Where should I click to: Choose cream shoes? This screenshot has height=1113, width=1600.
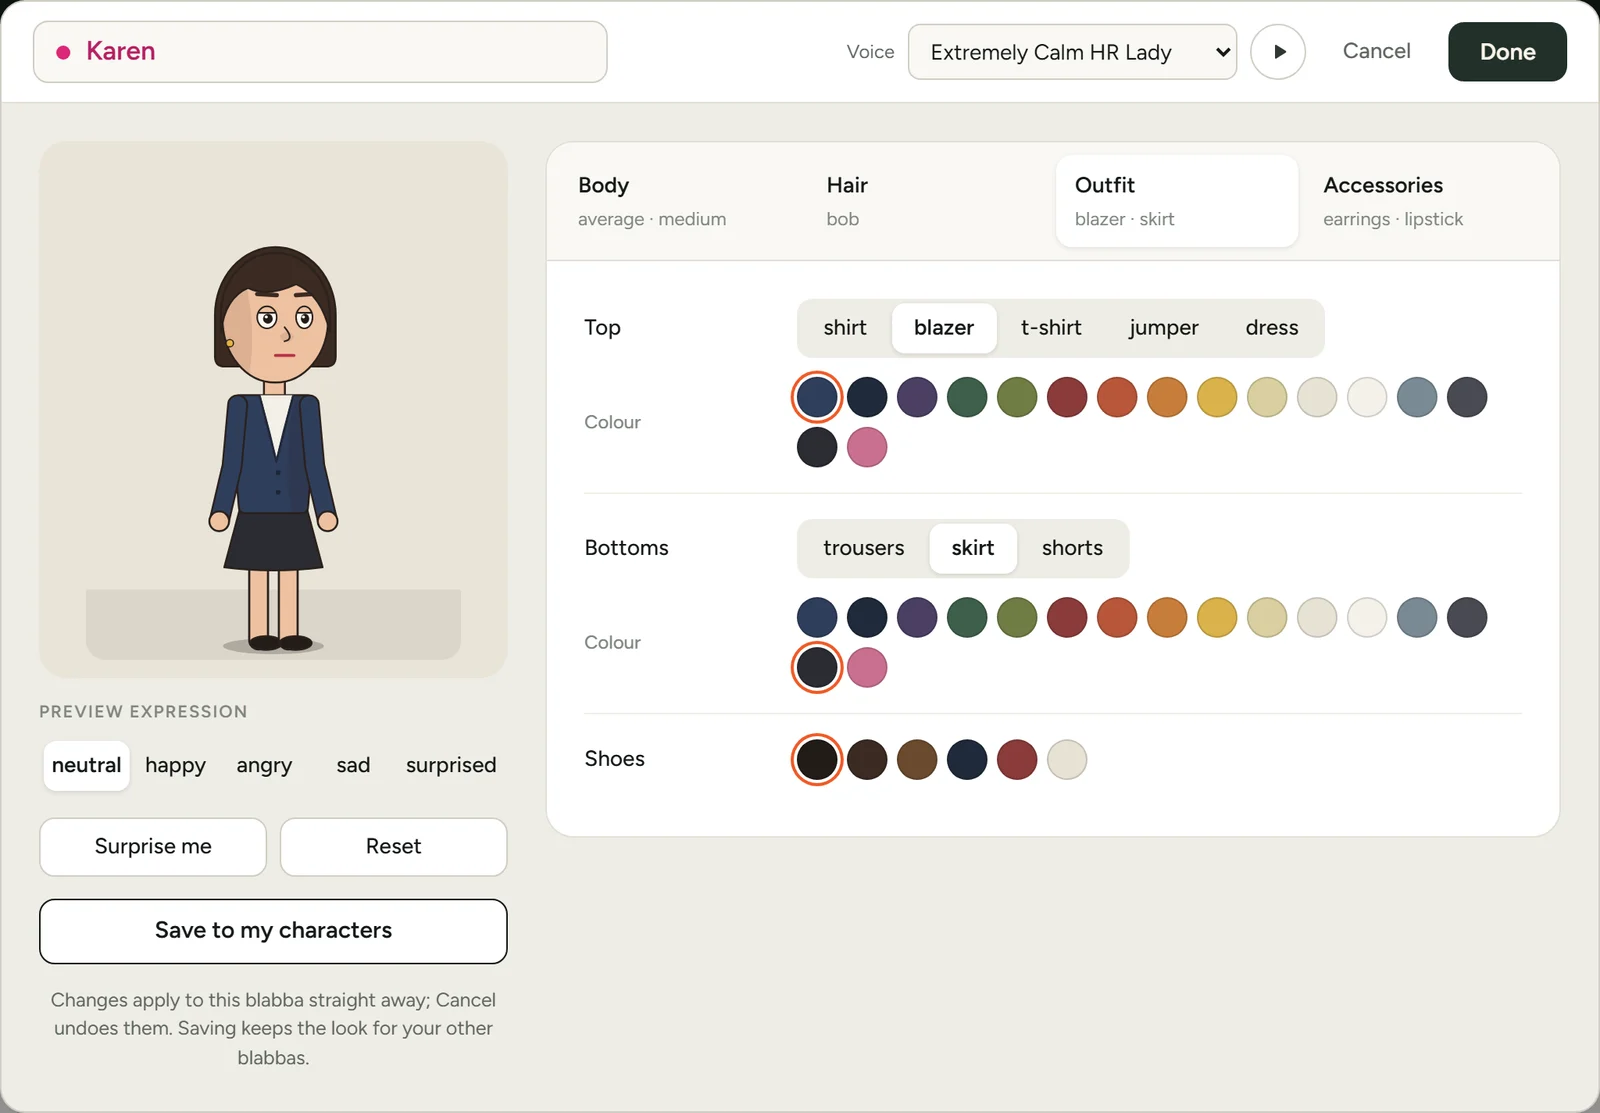1067,759
